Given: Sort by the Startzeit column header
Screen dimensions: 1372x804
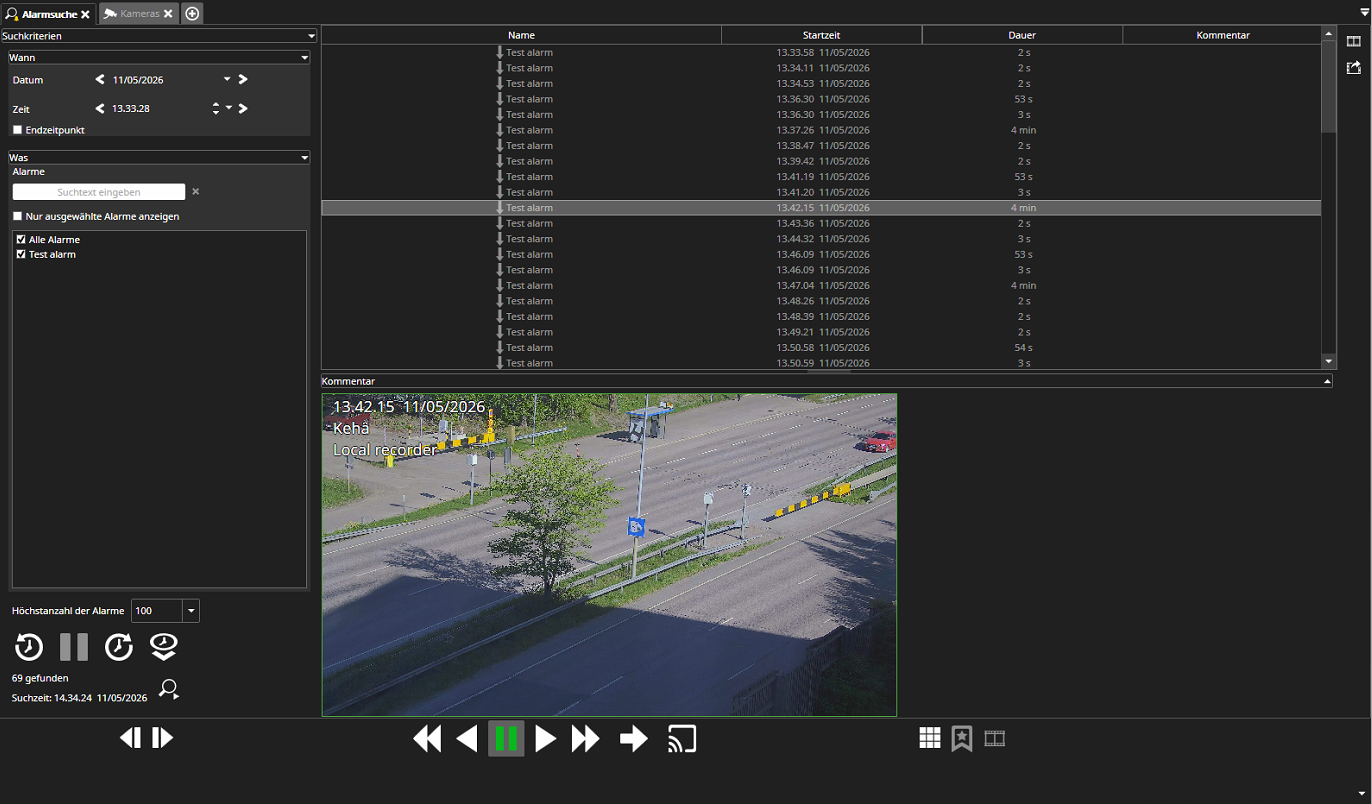Looking at the screenshot, I should (822, 35).
